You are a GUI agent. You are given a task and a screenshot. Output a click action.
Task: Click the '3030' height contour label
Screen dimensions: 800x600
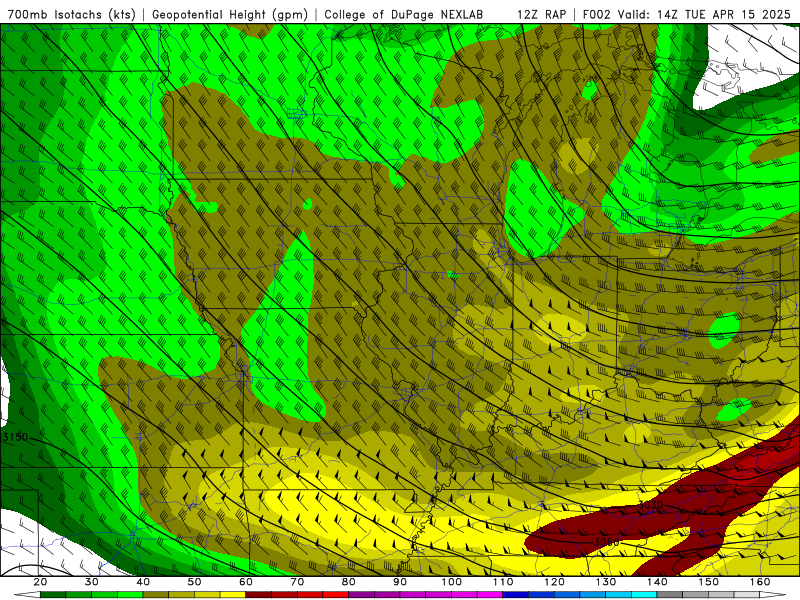click(x=650, y=505)
